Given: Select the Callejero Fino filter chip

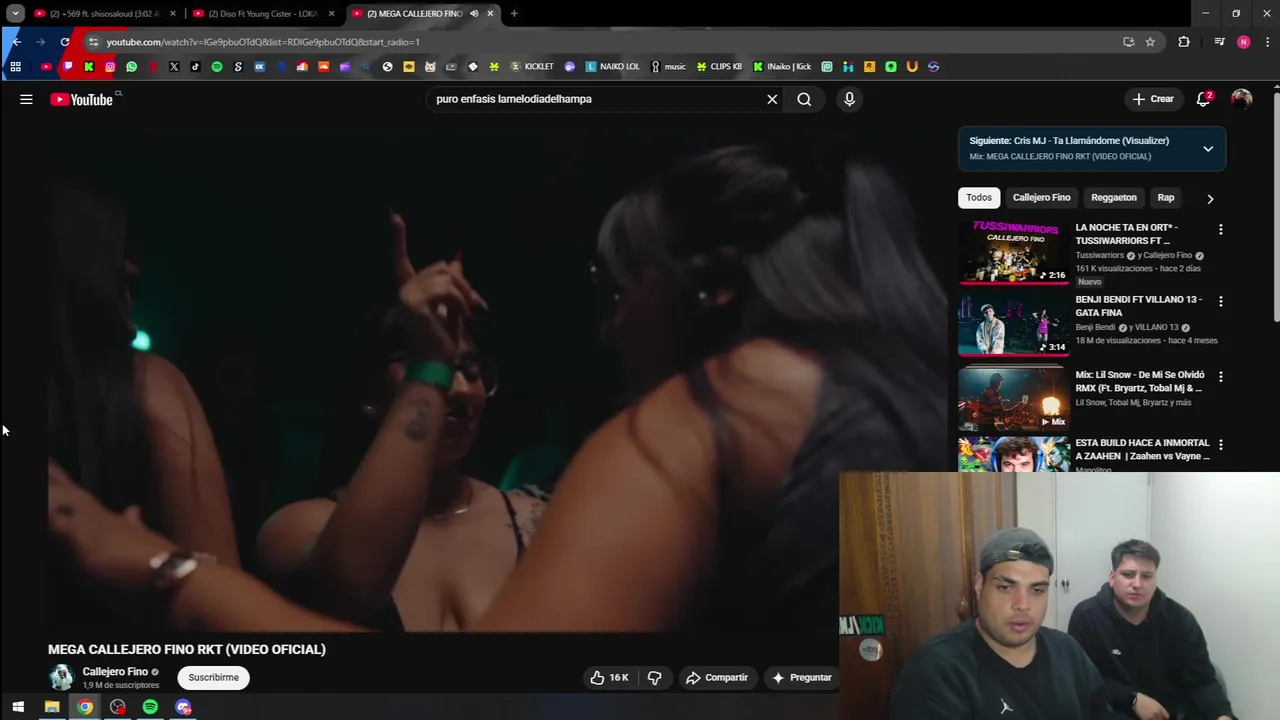Looking at the screenshot, I should [1041, 197].
